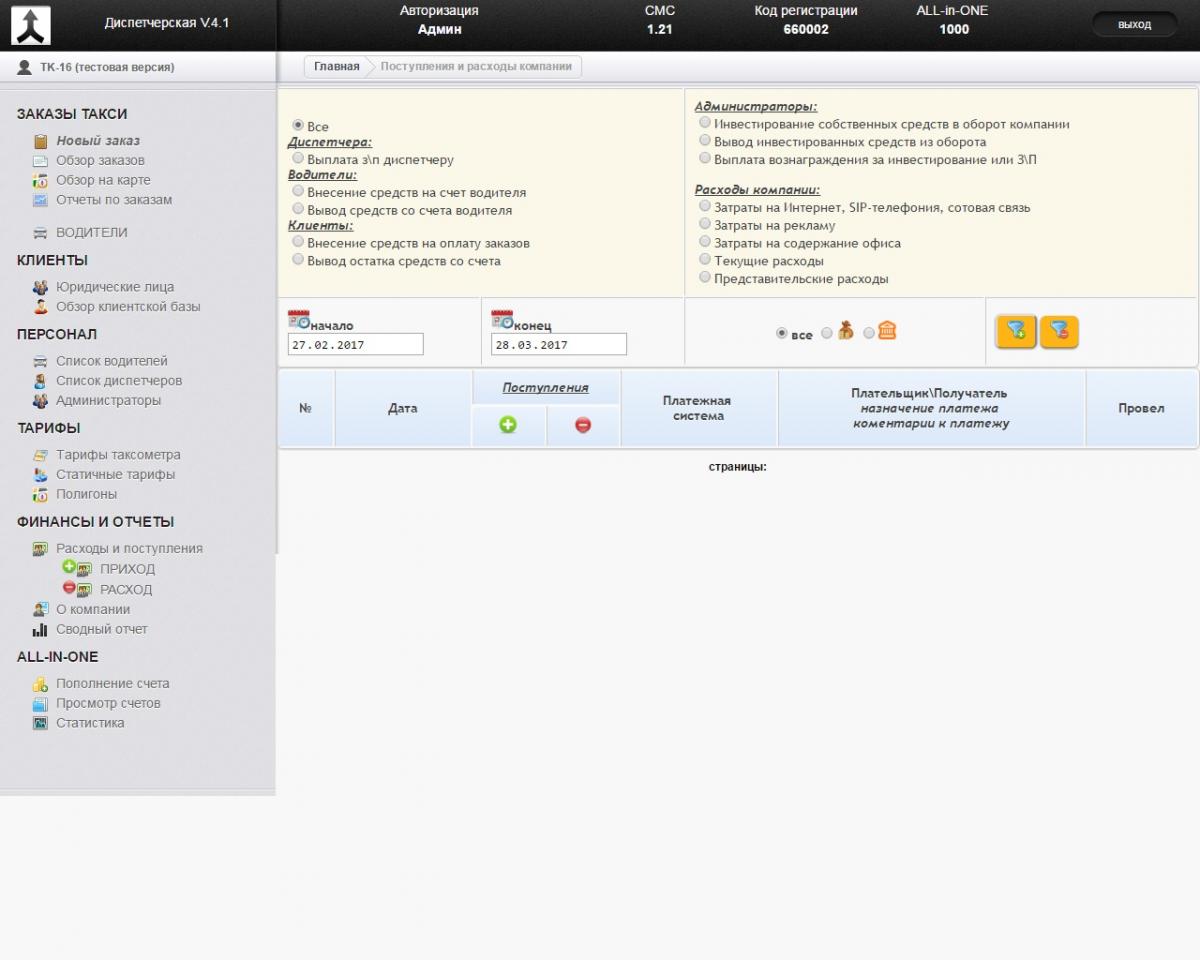Click the 'выход' logout button

(1134, 25)
